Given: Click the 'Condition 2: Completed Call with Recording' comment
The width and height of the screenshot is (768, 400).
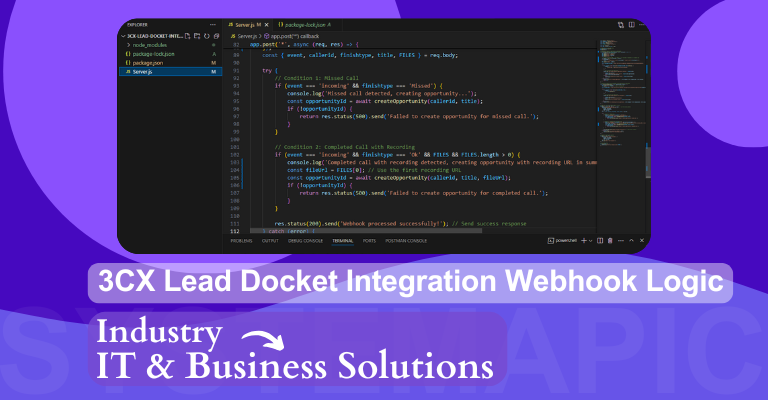Looking at the screenshot, I should click(x=345, y=147).
